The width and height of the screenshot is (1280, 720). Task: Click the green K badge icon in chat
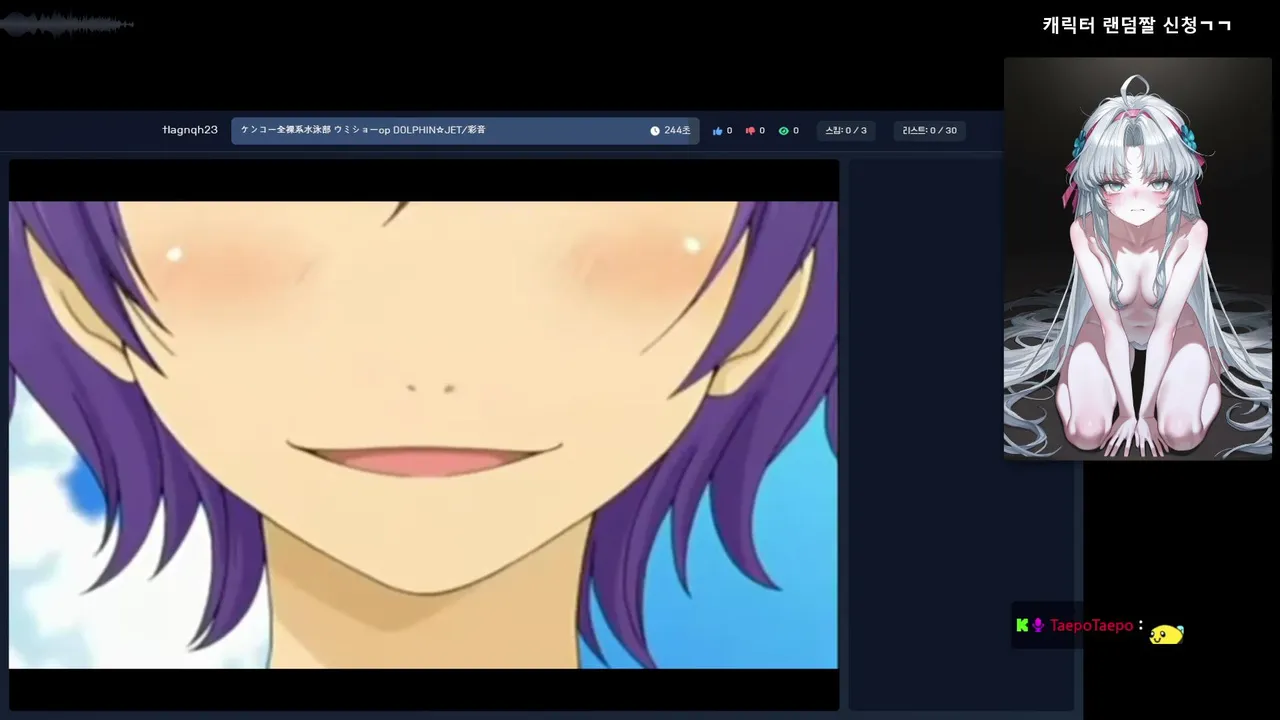coord(1022,626)
